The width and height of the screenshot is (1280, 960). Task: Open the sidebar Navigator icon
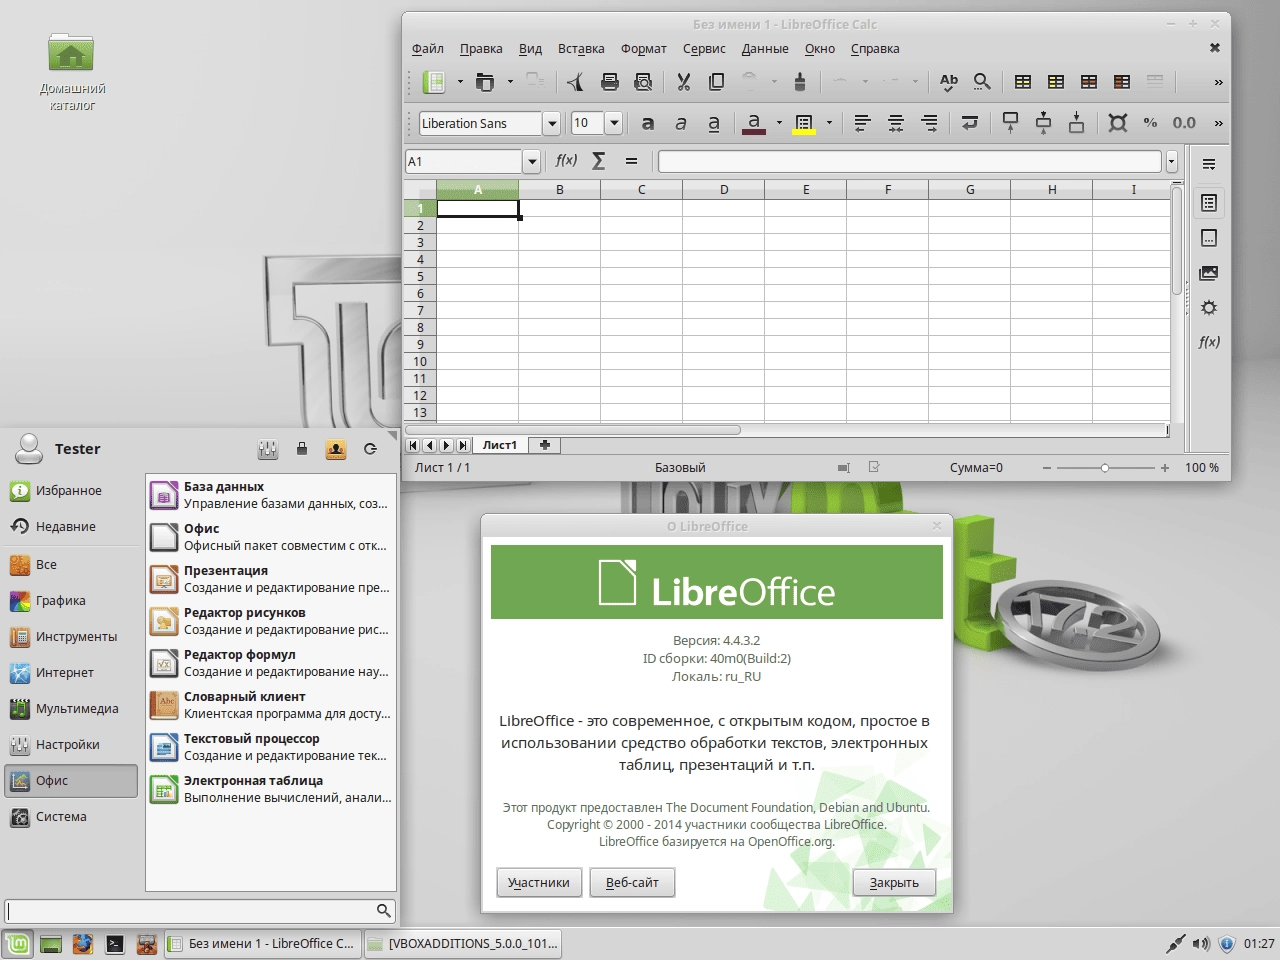click(x=1209, y=308)
